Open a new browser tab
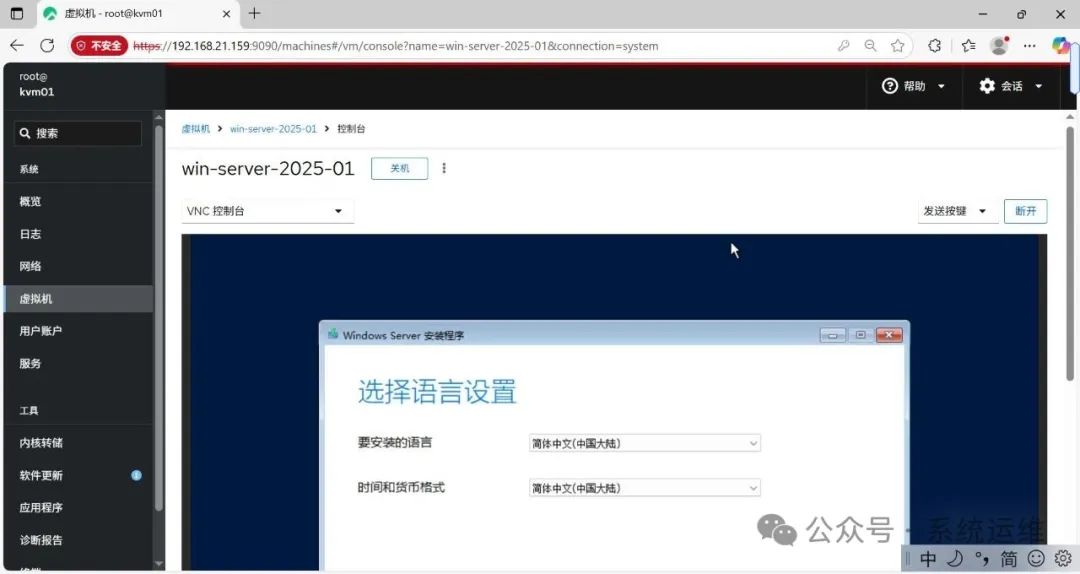This screenshot has width=1080, height=574. (255, 13)
